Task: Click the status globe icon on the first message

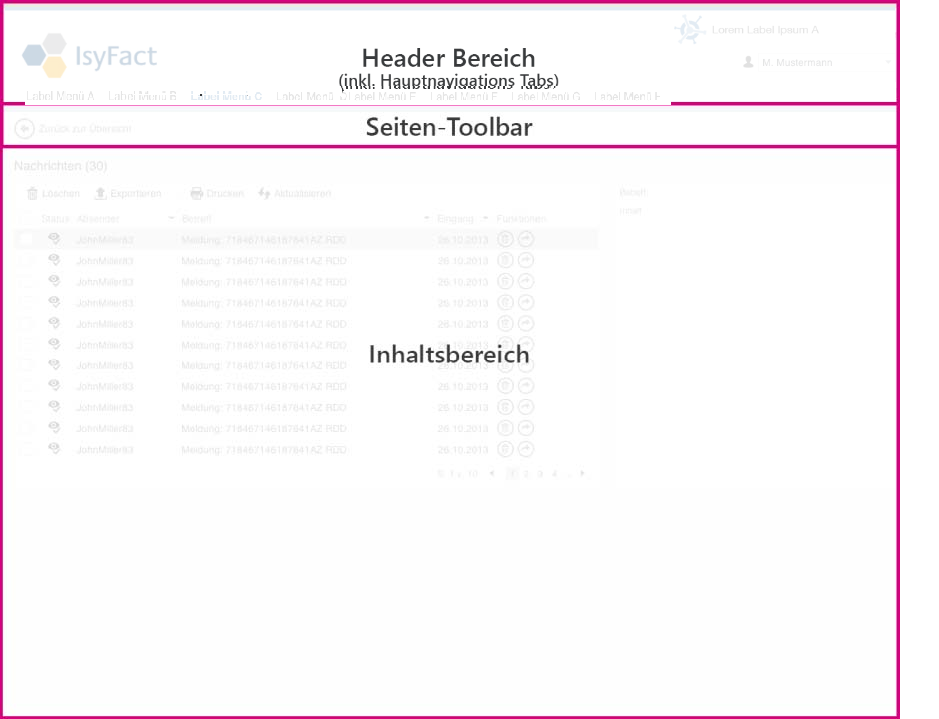Action: point(54,239)
